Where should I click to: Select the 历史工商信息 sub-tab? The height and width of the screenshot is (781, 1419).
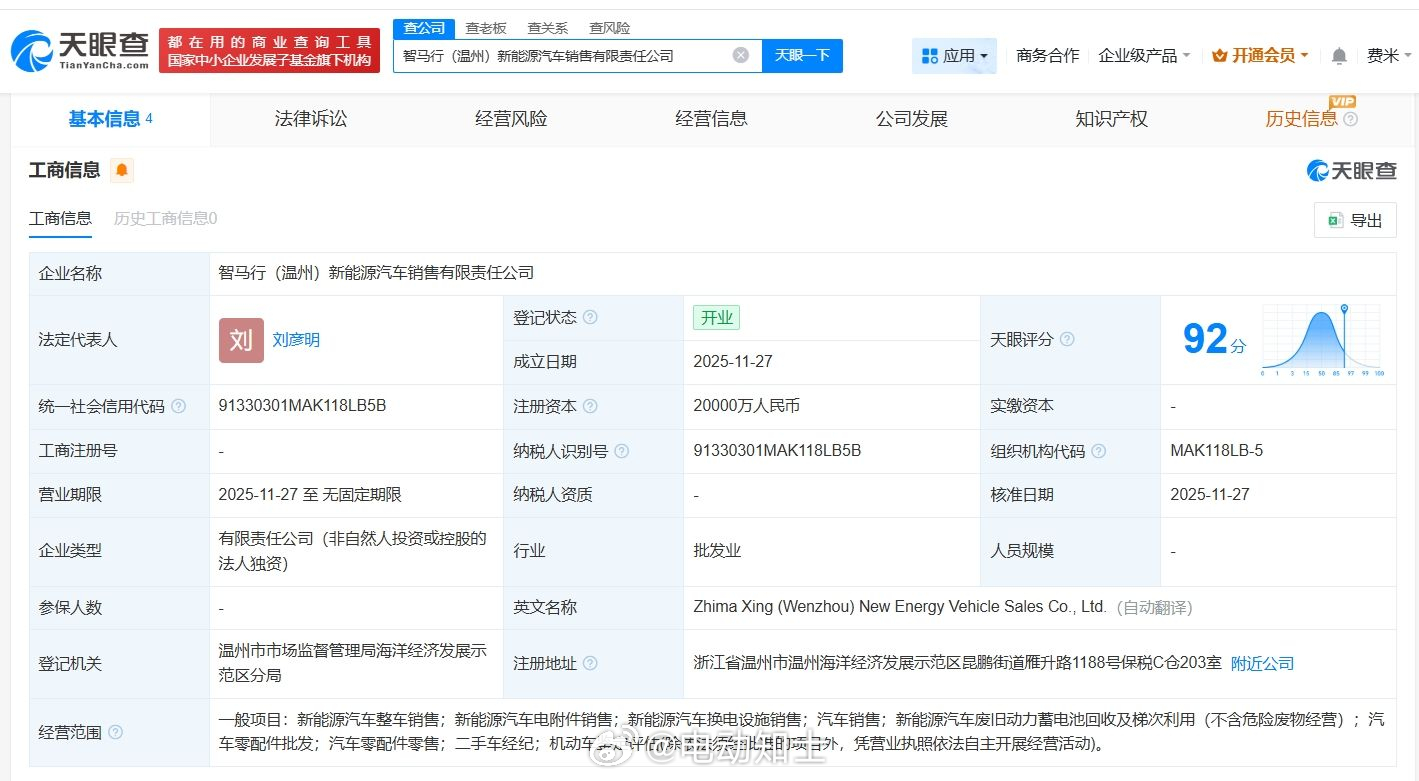click(x=163, y=218)
